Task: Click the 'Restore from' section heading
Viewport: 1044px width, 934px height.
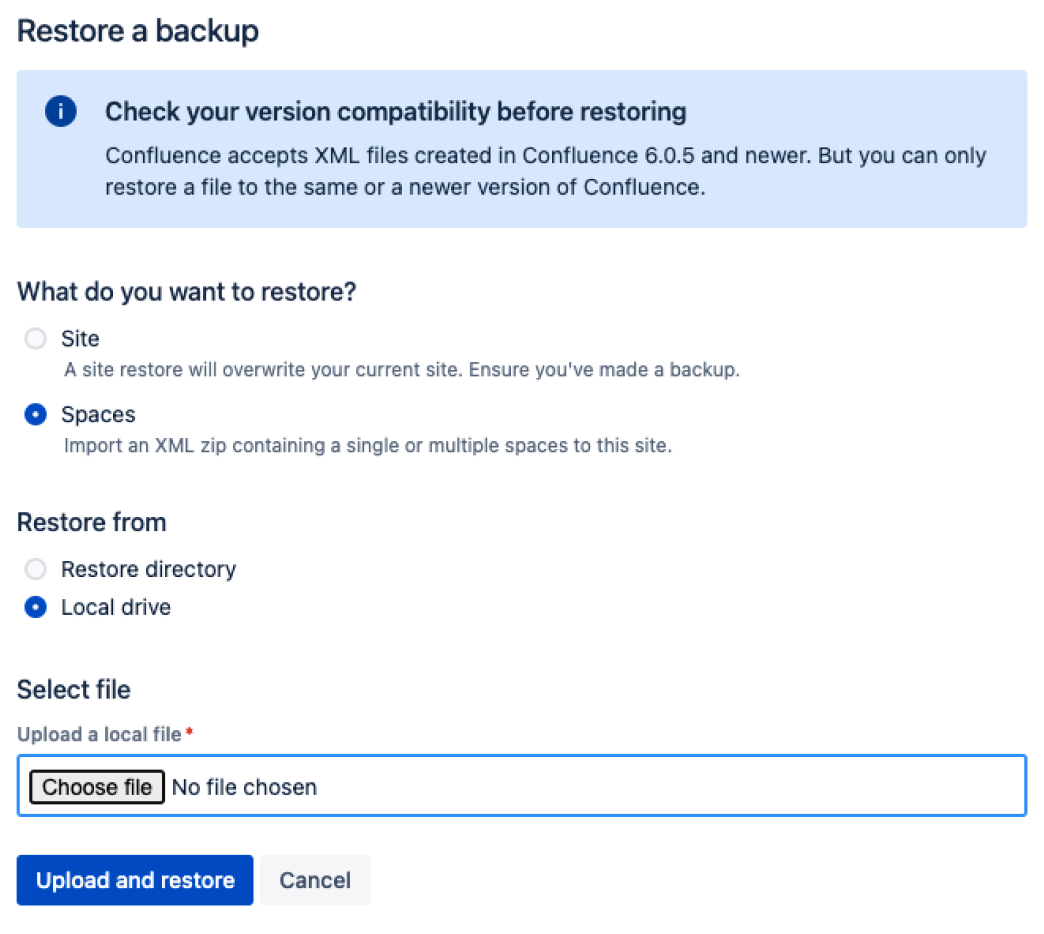Action: (92, 522)
